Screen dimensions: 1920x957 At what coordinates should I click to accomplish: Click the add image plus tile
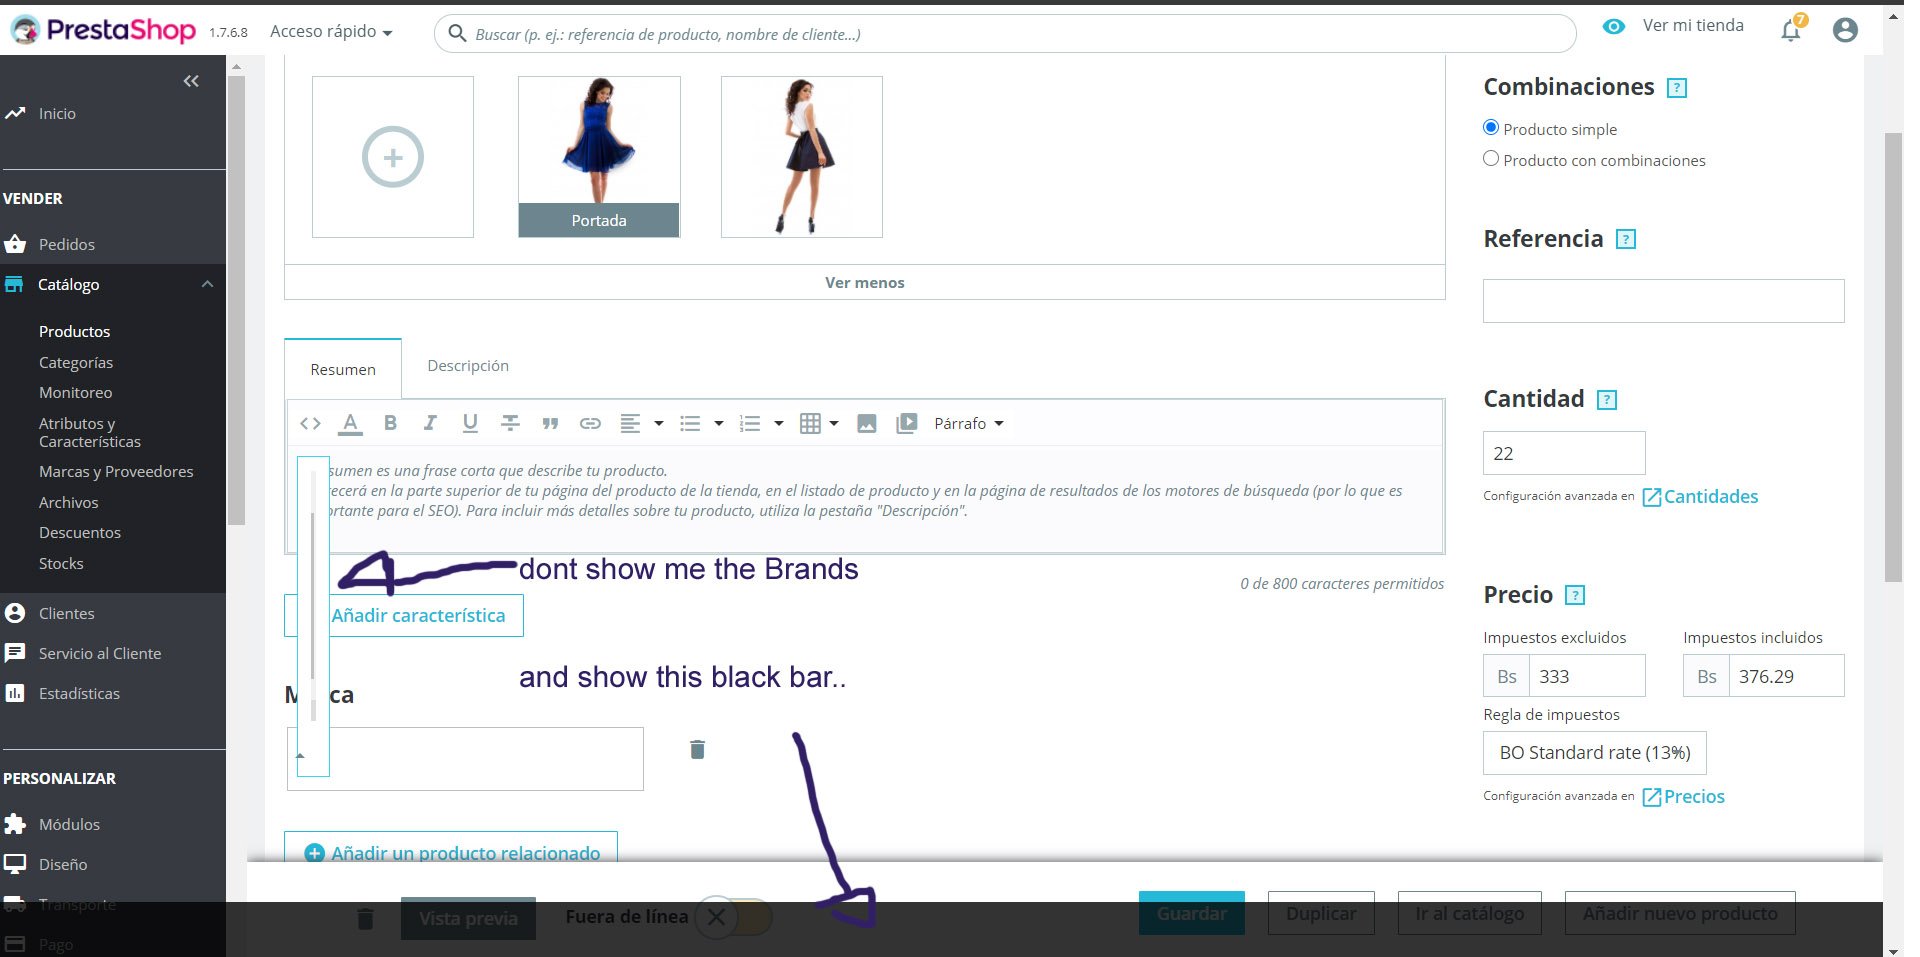coord(393,157)
